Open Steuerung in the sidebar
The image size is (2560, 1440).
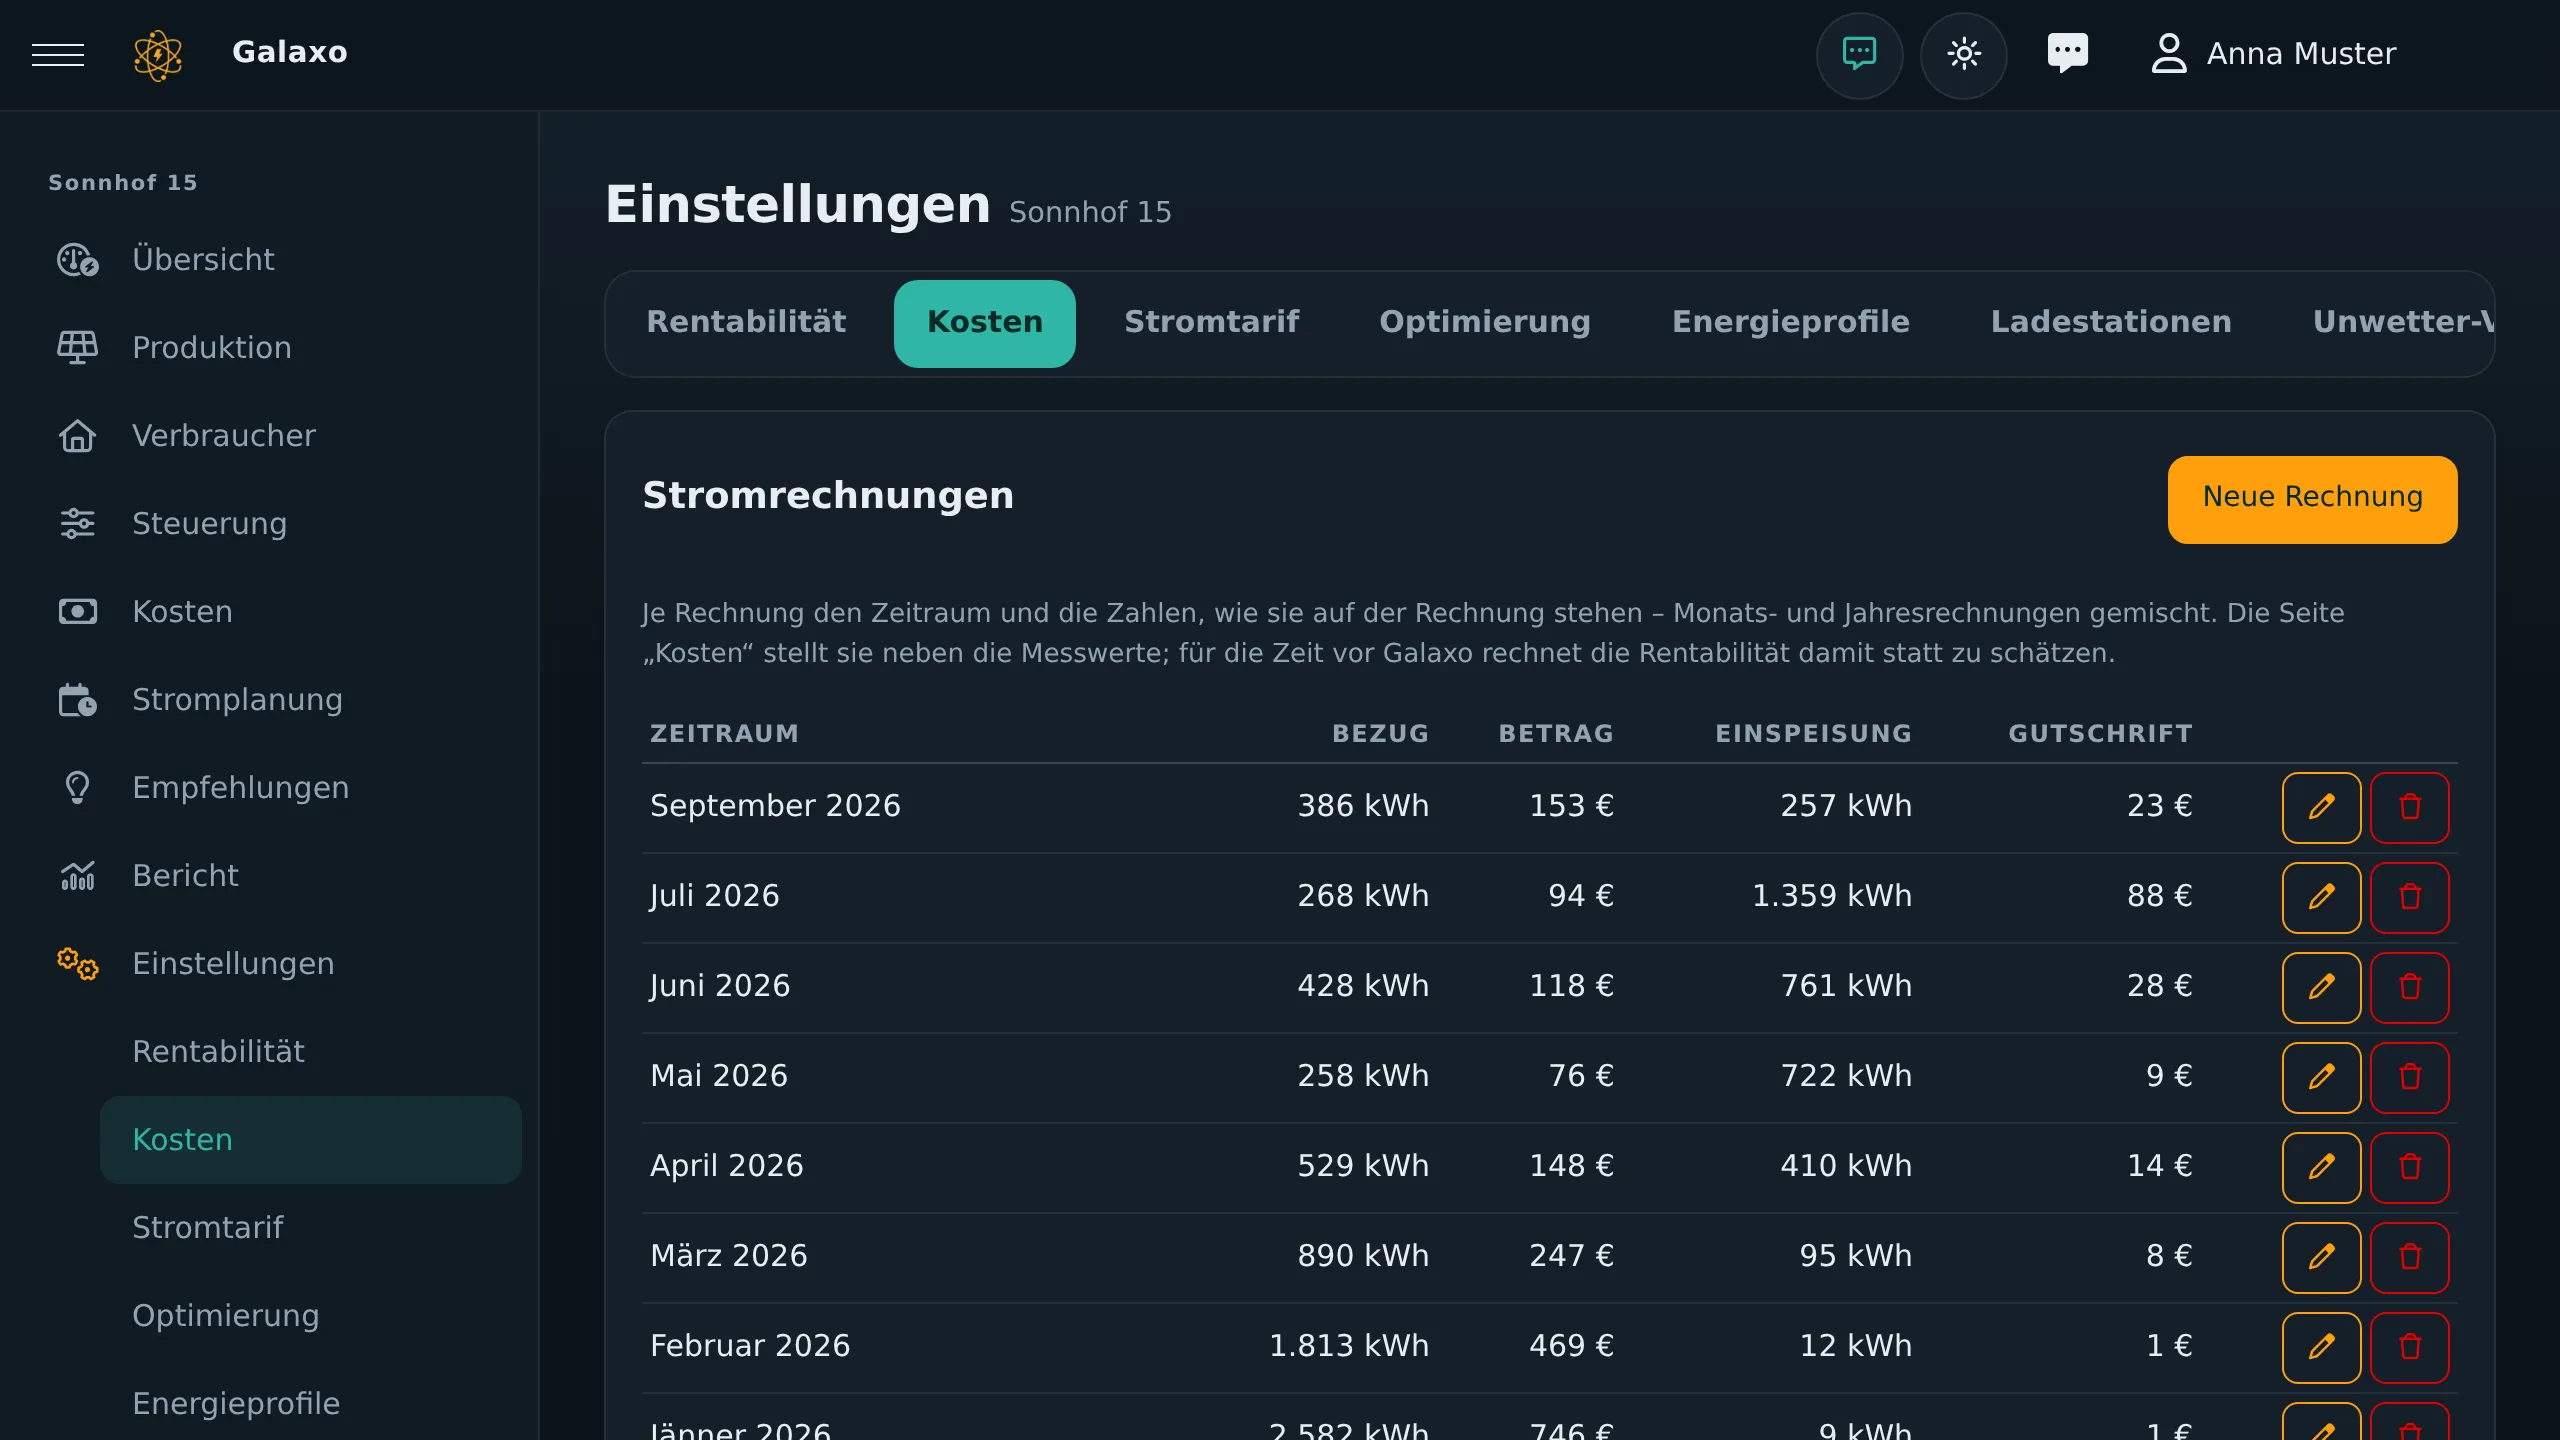pos(269,523)
